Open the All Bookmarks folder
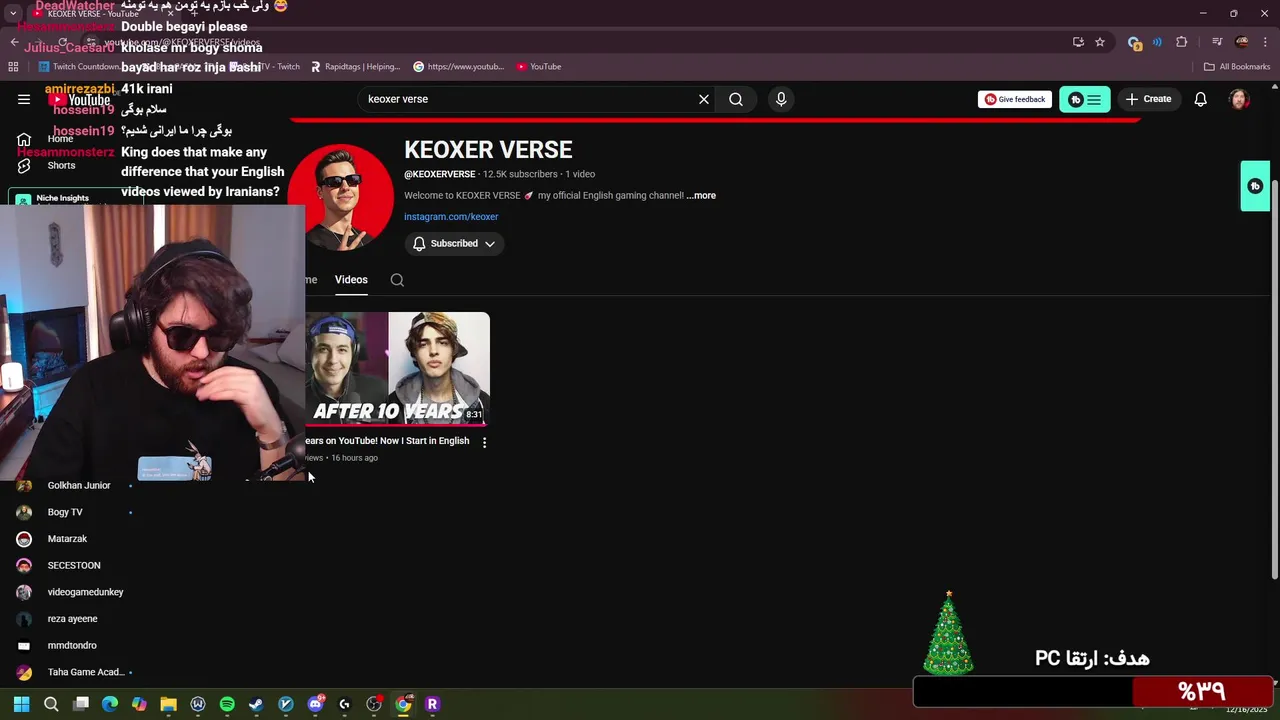Viewport: 1280px width, 720px height. (1237, 67)
